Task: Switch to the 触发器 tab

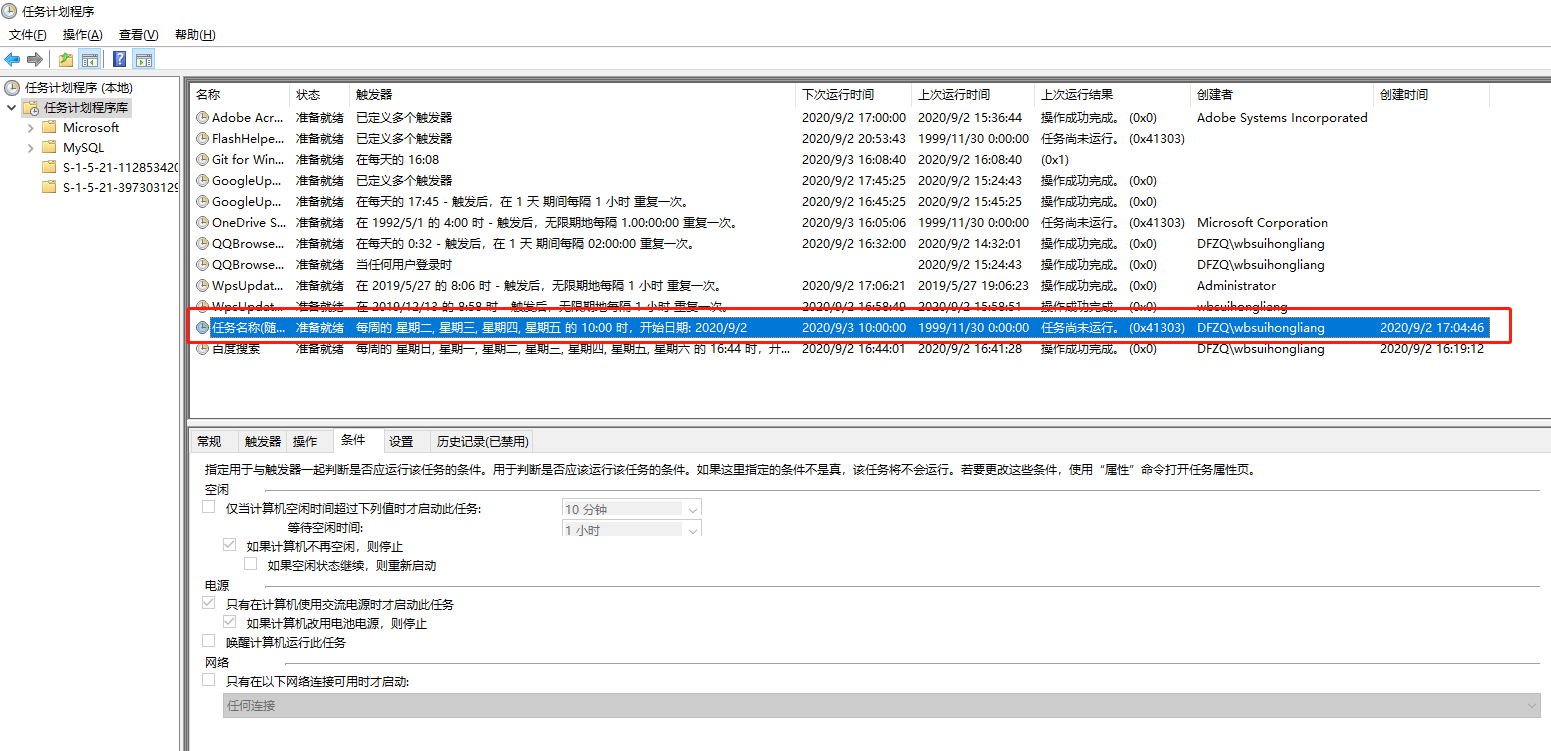Action: (261, 440)
